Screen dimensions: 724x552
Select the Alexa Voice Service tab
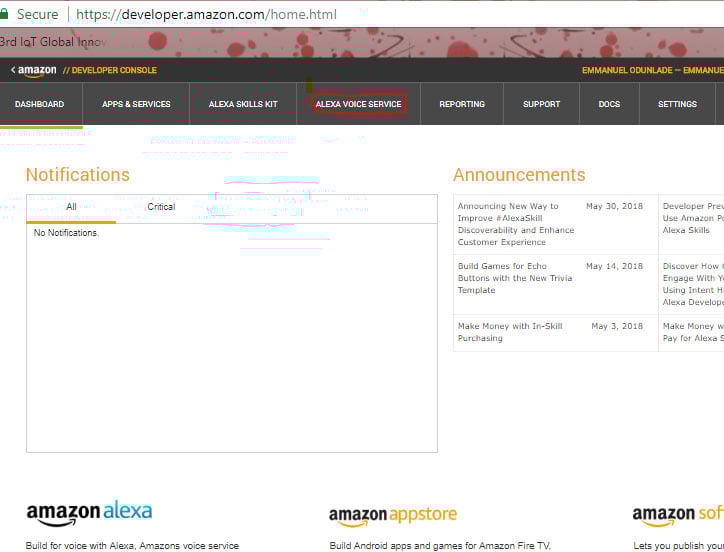[359, 104]
